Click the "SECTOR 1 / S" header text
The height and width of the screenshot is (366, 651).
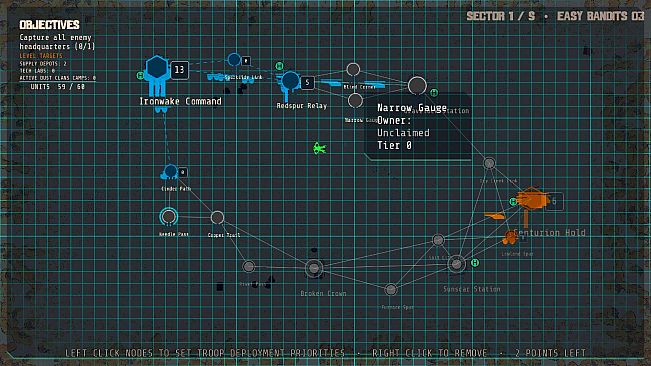pyautogui.click(x=501, y=16)
